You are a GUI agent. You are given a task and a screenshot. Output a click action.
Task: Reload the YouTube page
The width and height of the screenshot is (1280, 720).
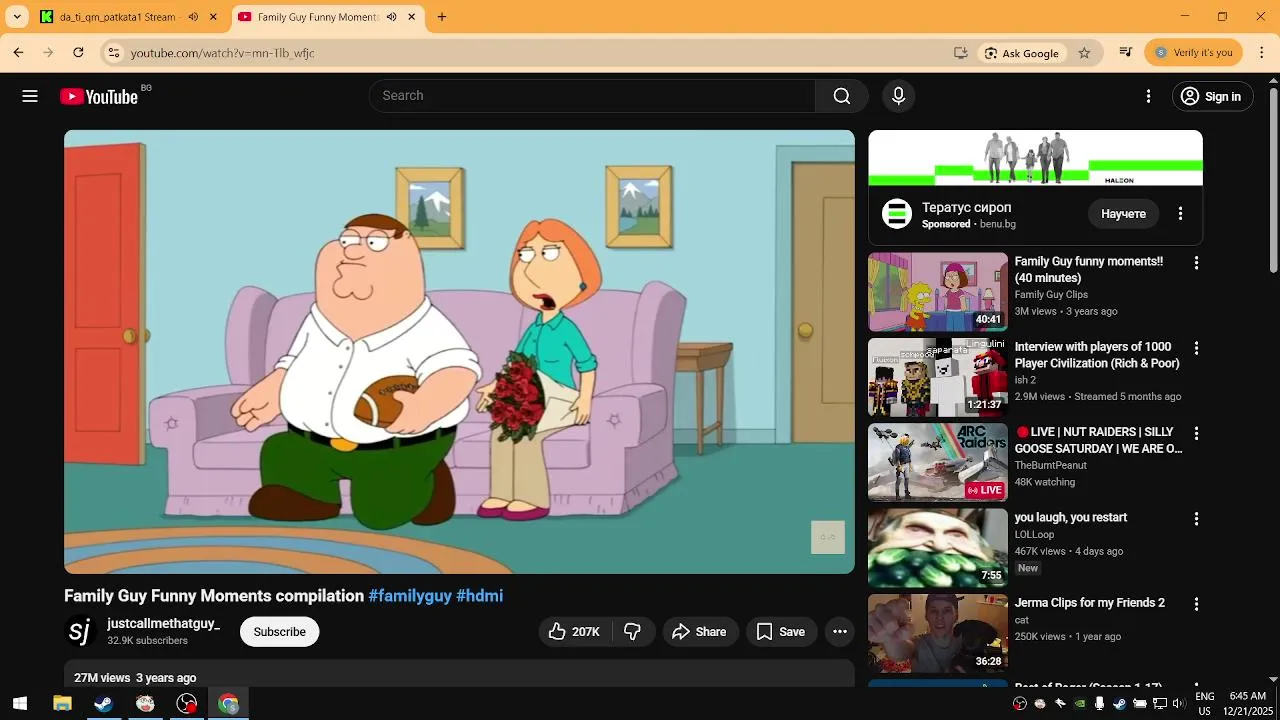pos(78,53)
